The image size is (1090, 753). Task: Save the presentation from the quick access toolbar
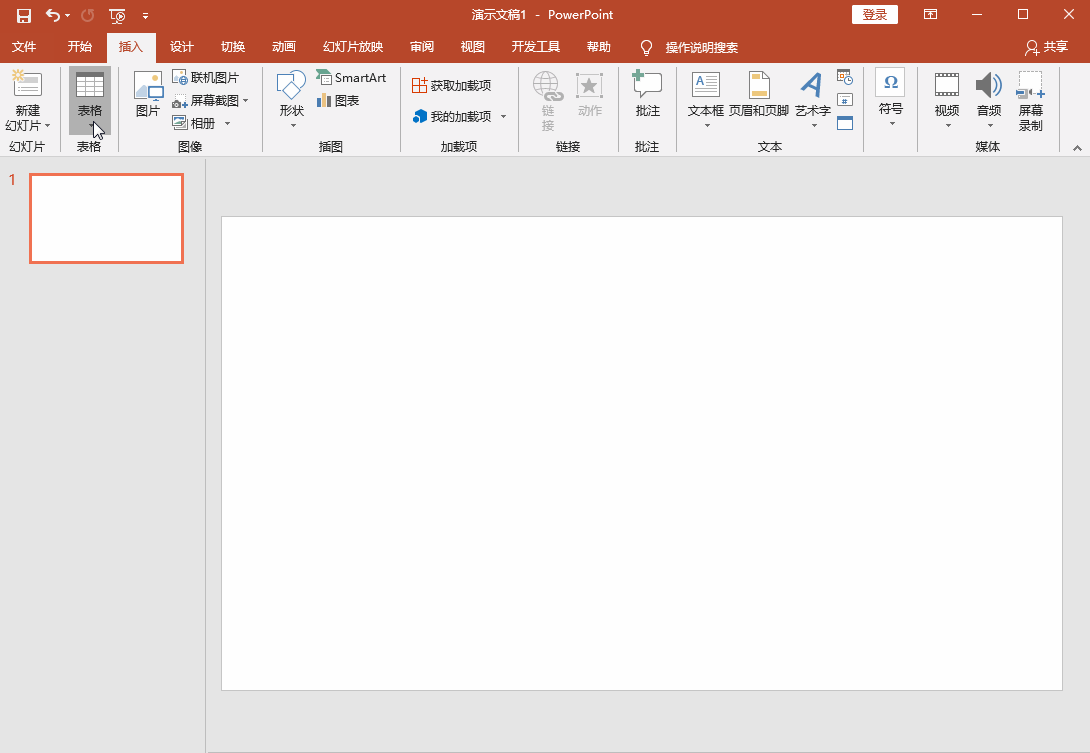tap(24, 15)
